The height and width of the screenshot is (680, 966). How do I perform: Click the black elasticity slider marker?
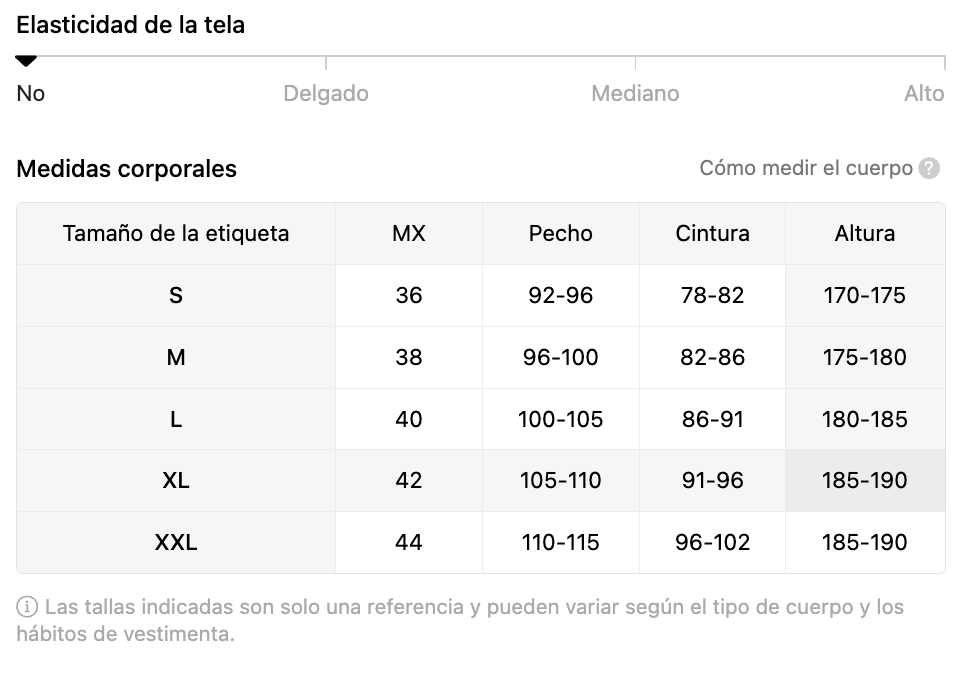(26, 61)
